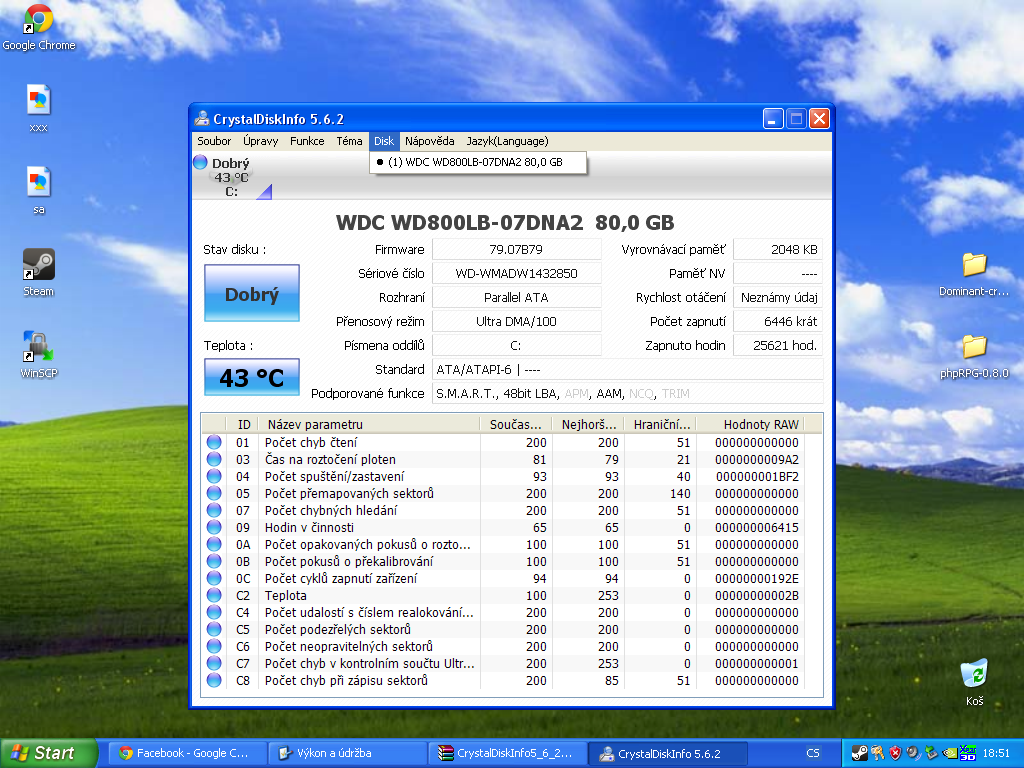This screenshot has width=1024, height=768.
Task: Click RAW value 0000000009A2
Action: coord(757,459)
